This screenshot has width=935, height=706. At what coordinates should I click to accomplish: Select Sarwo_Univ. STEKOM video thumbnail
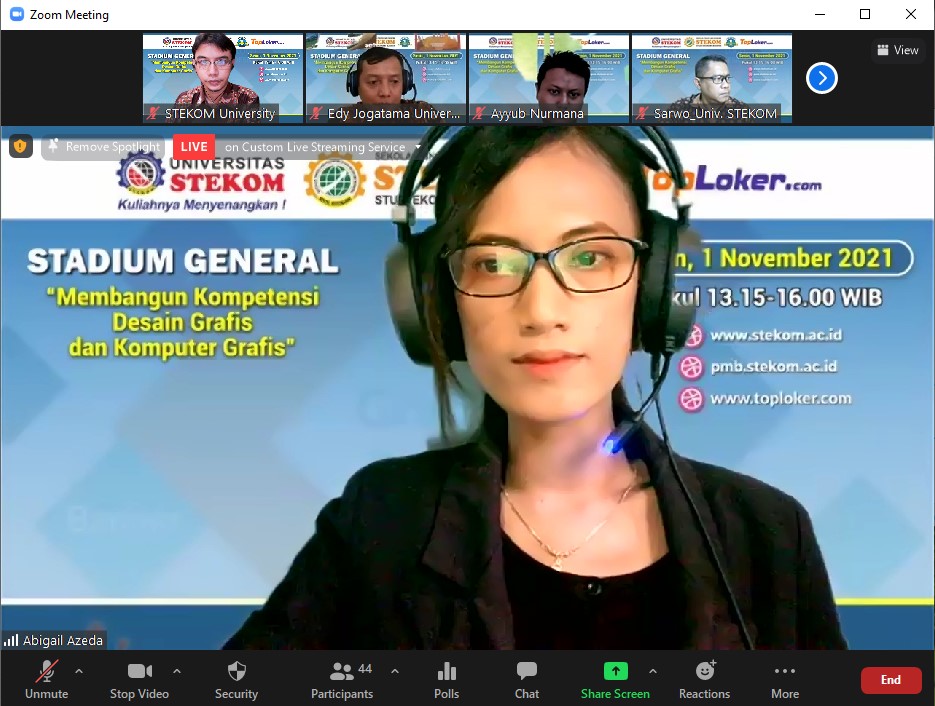[712, 78]
